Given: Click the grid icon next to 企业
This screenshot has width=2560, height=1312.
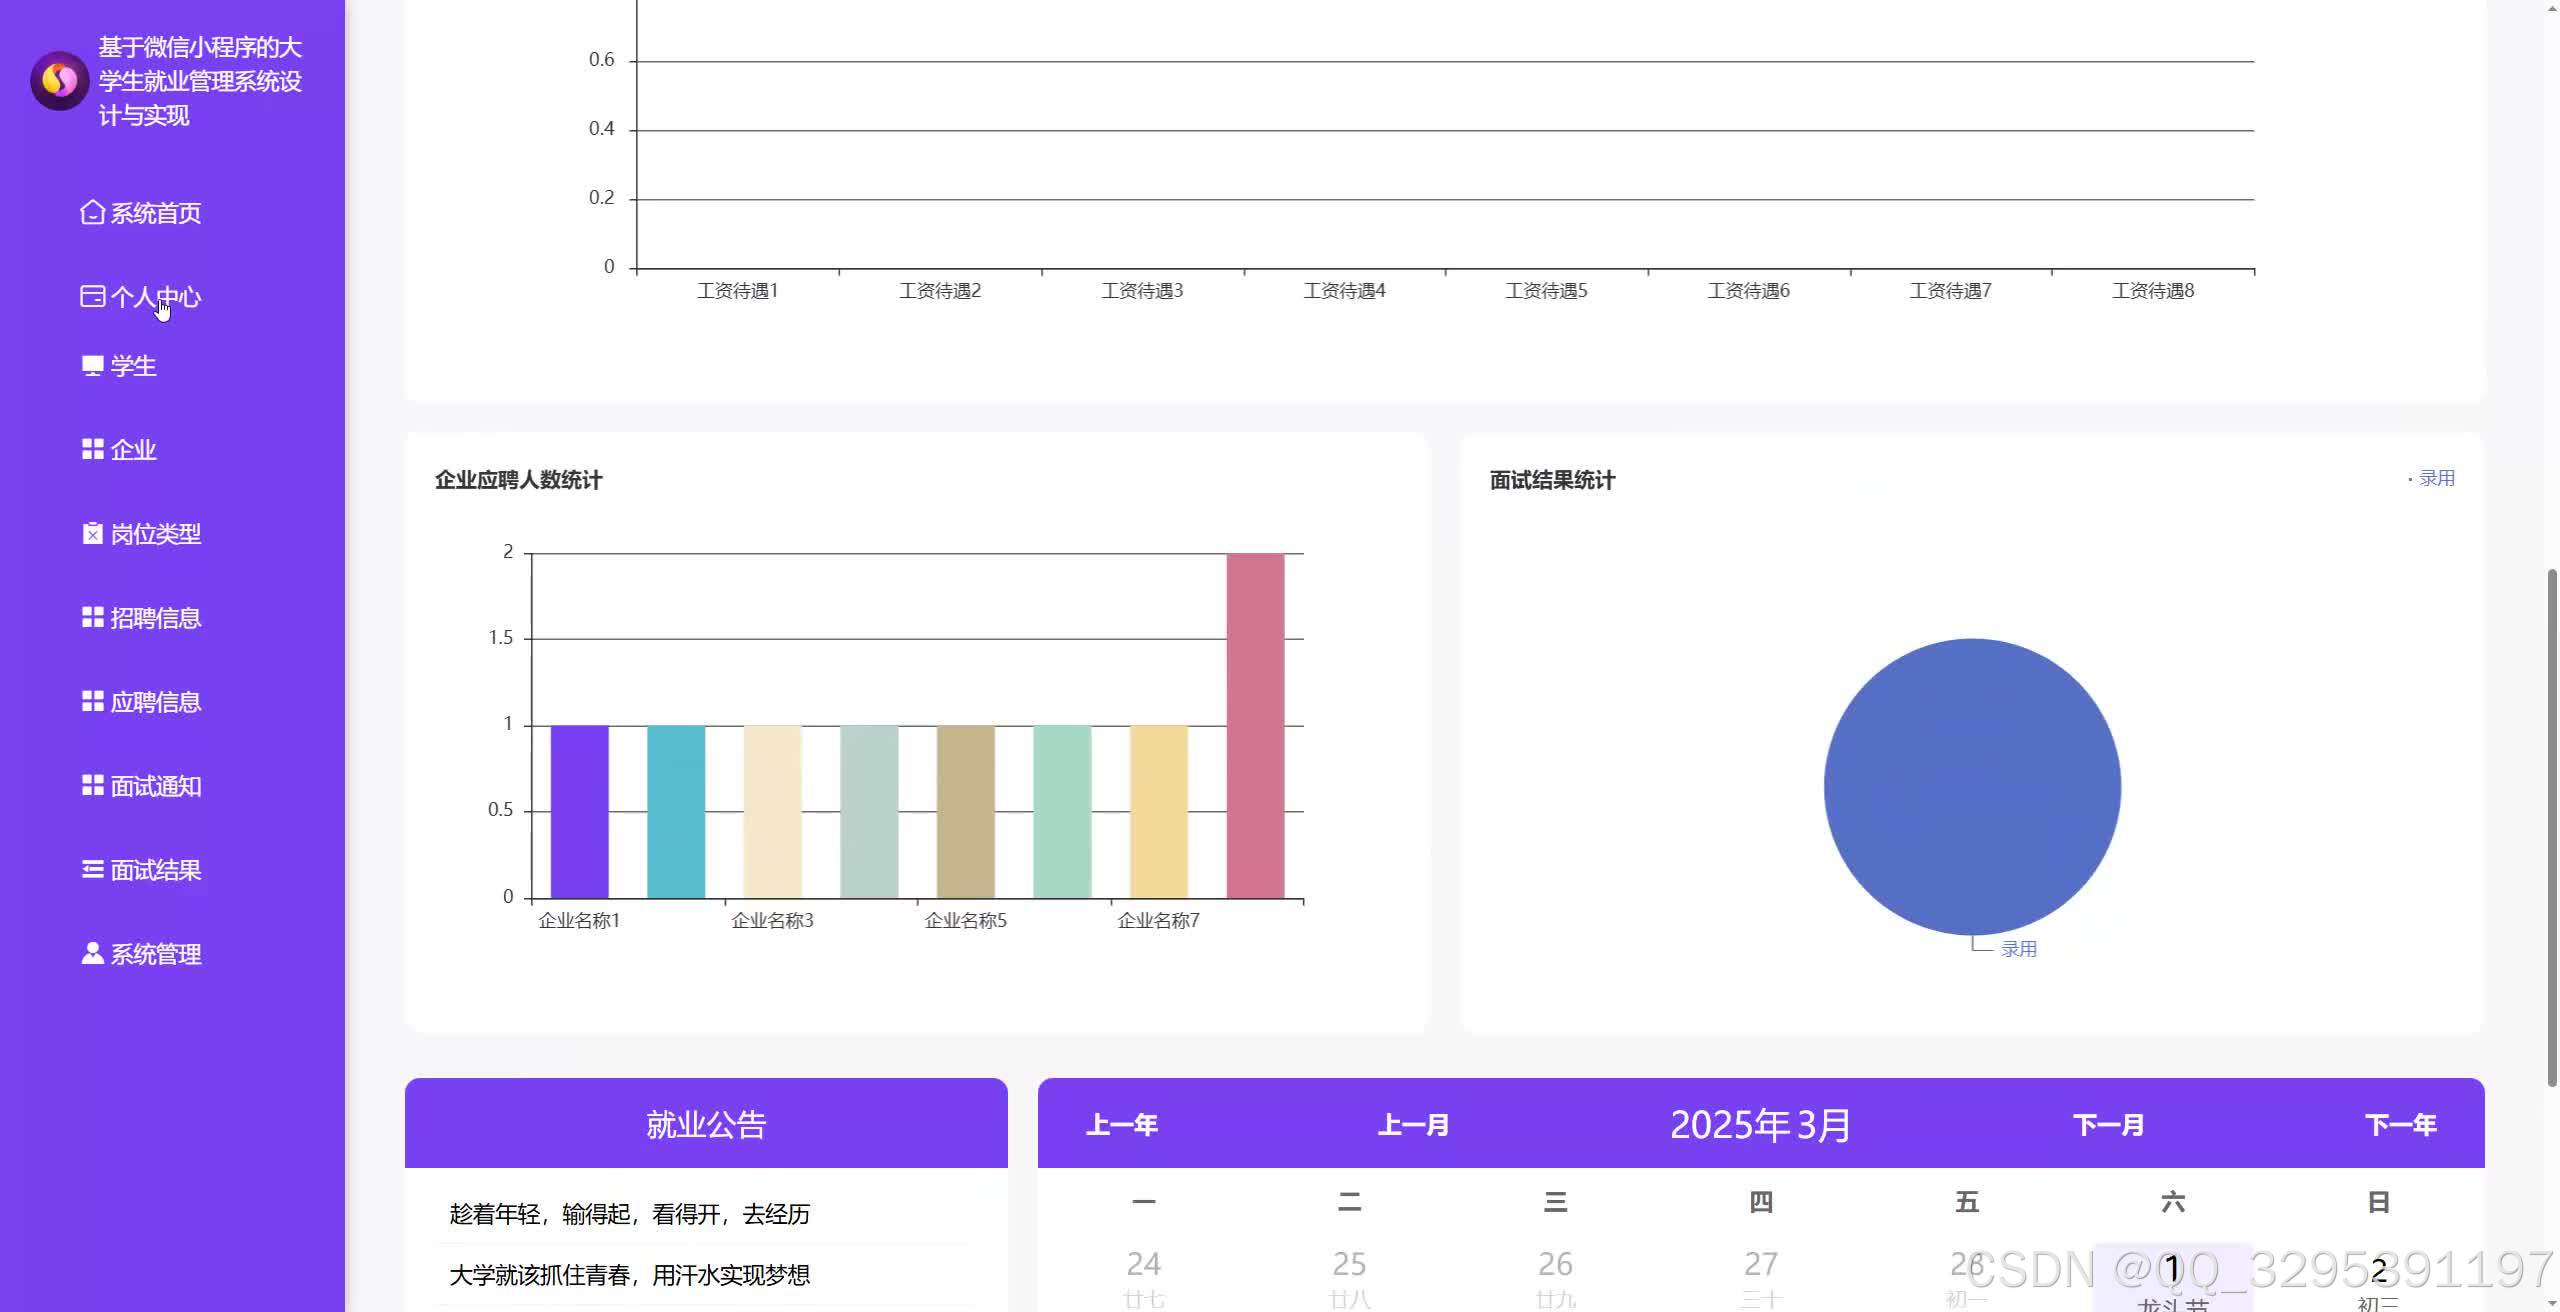Looking at the screenshot, I should click(x=92, y=450).
